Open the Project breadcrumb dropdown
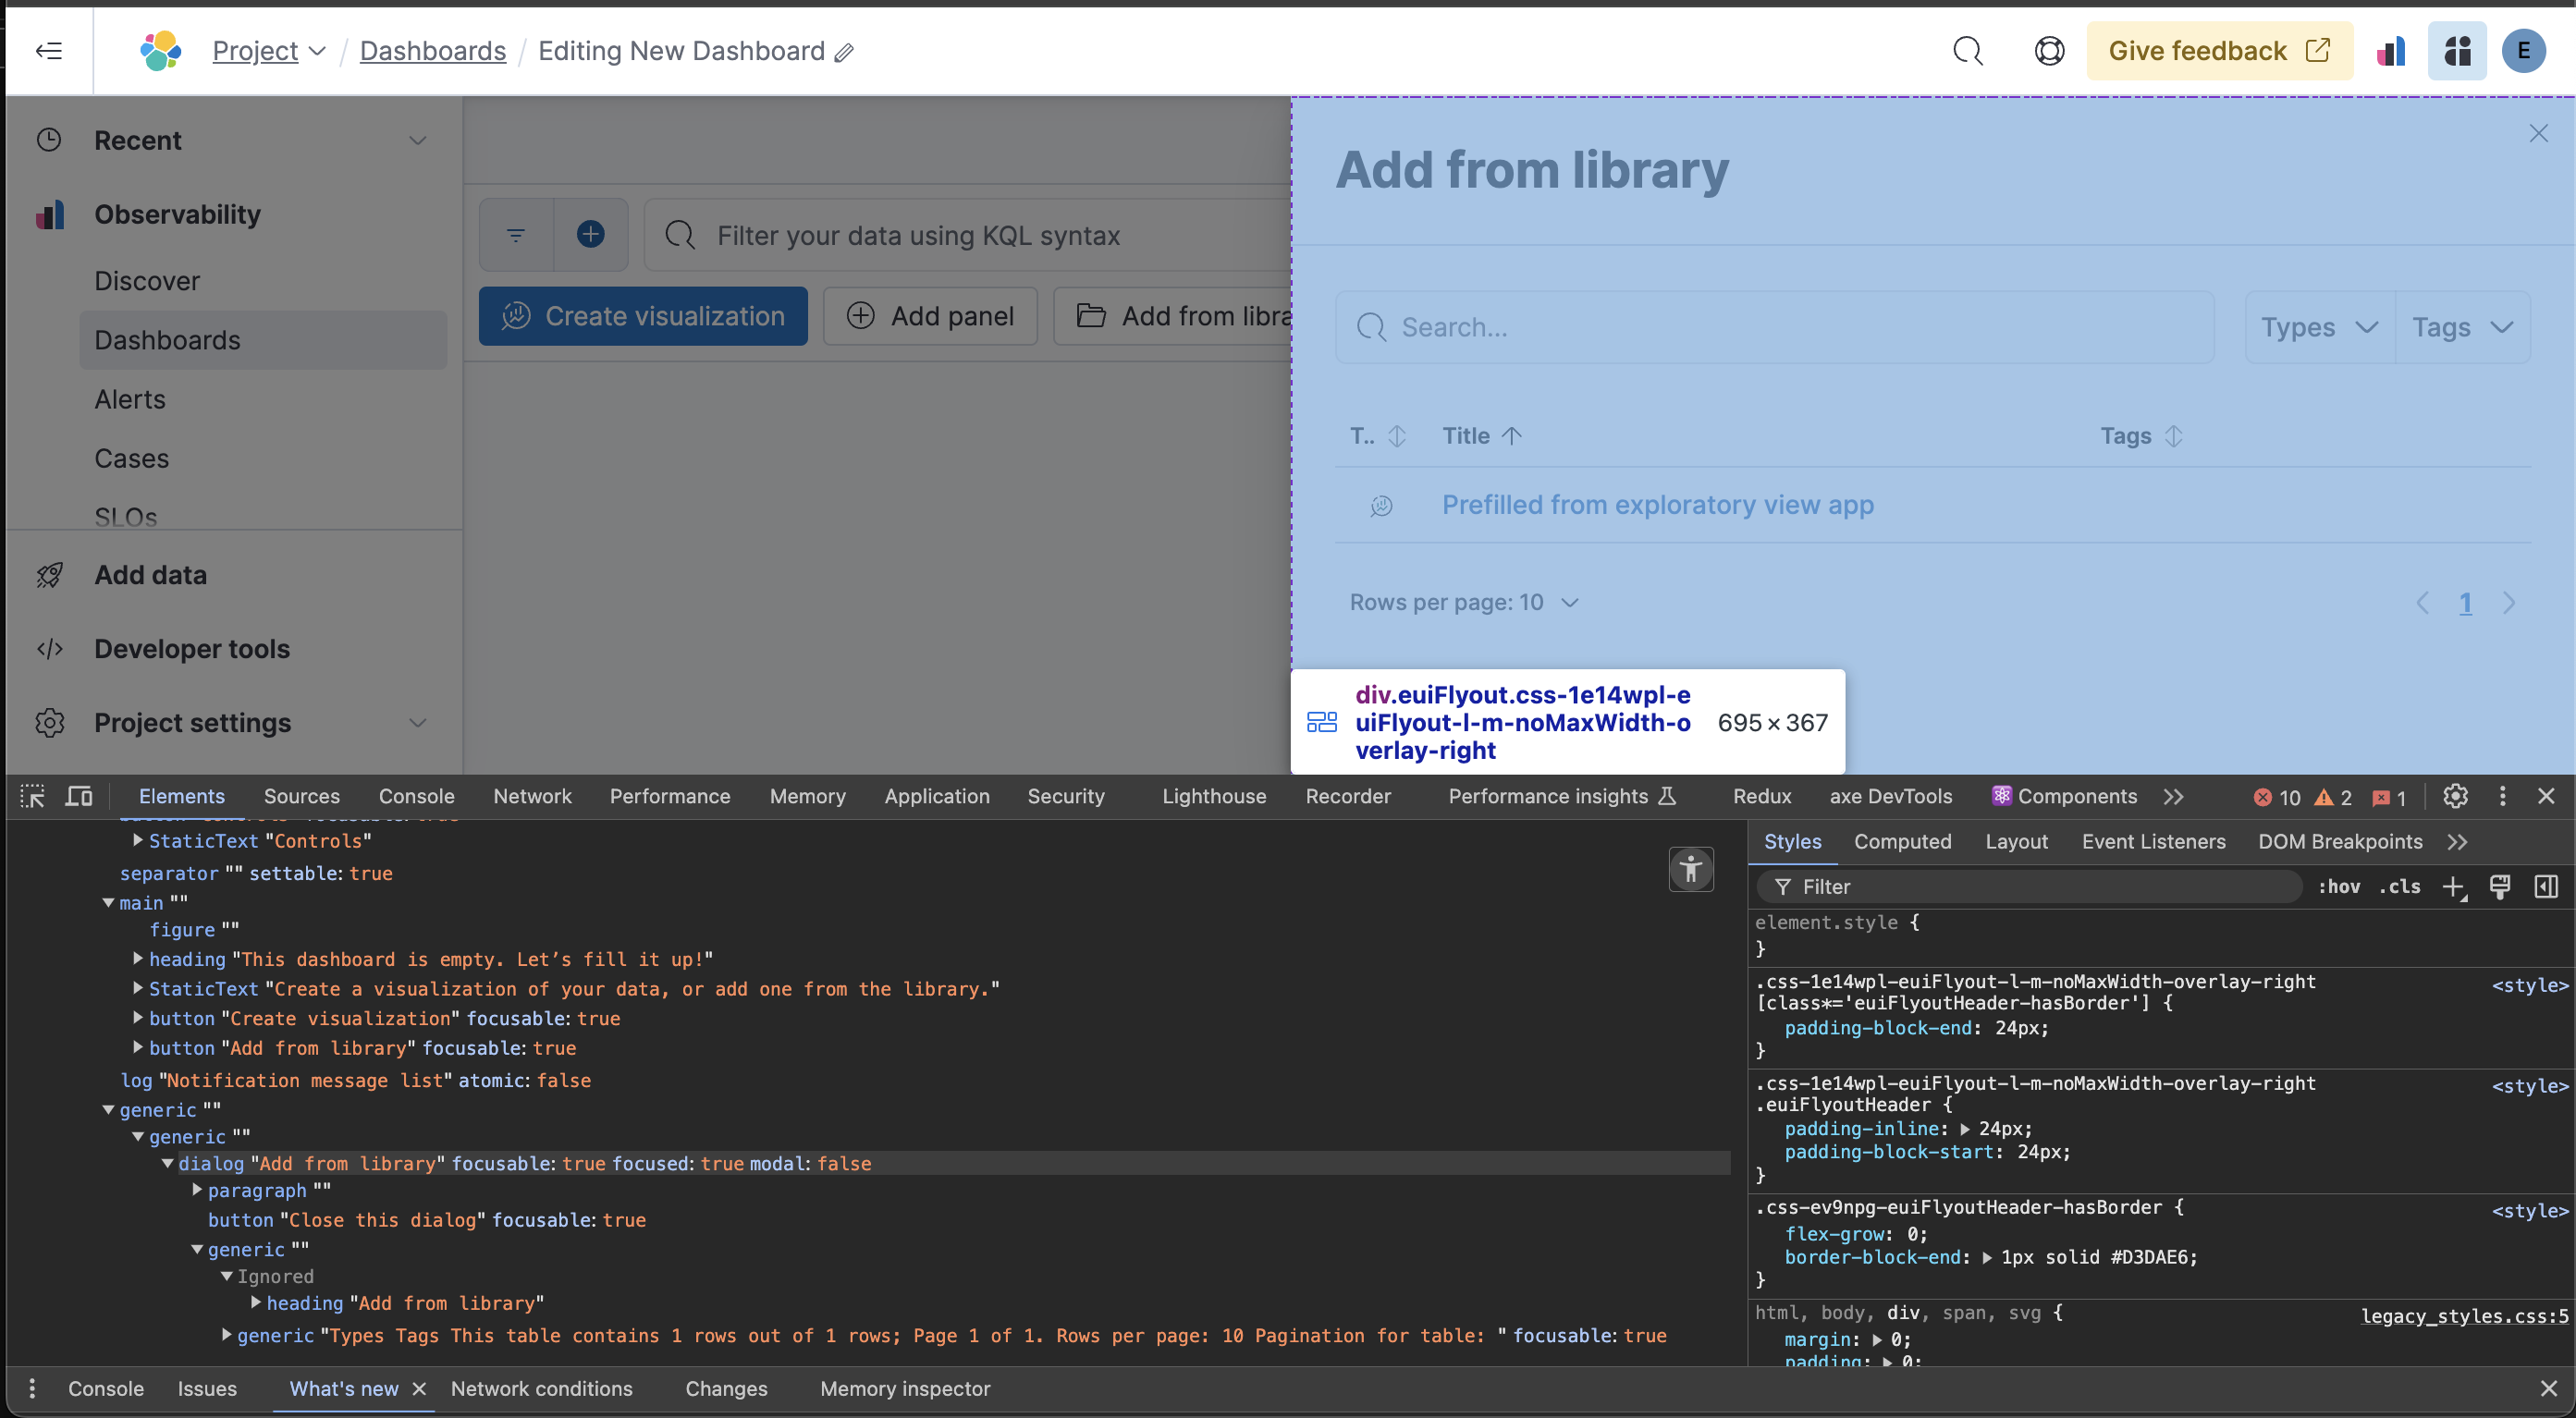The width and height of the screenshot is (2576, 1418). (269, 51)
